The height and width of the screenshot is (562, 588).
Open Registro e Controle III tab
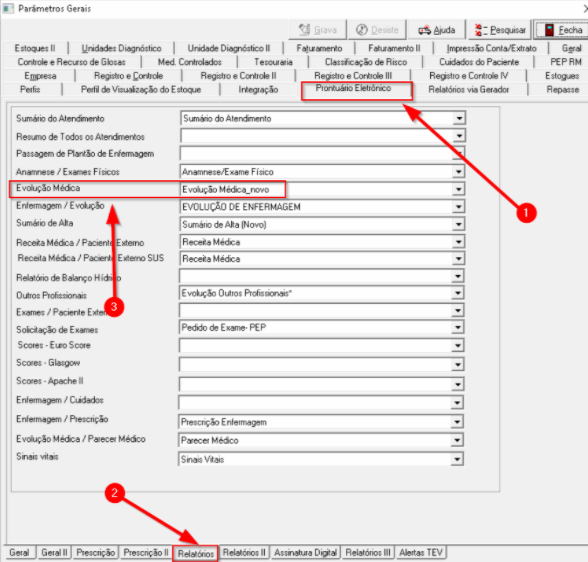click(353, 76)
